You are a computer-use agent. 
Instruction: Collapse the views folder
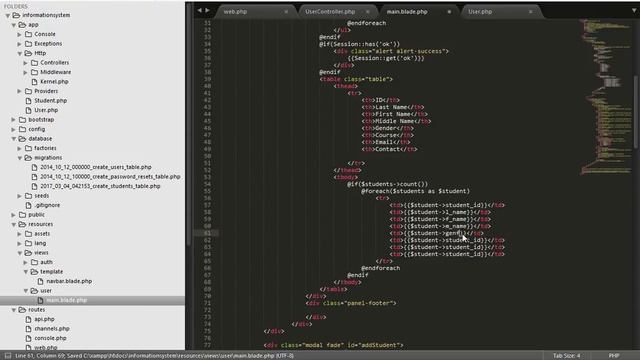point(20,253)
